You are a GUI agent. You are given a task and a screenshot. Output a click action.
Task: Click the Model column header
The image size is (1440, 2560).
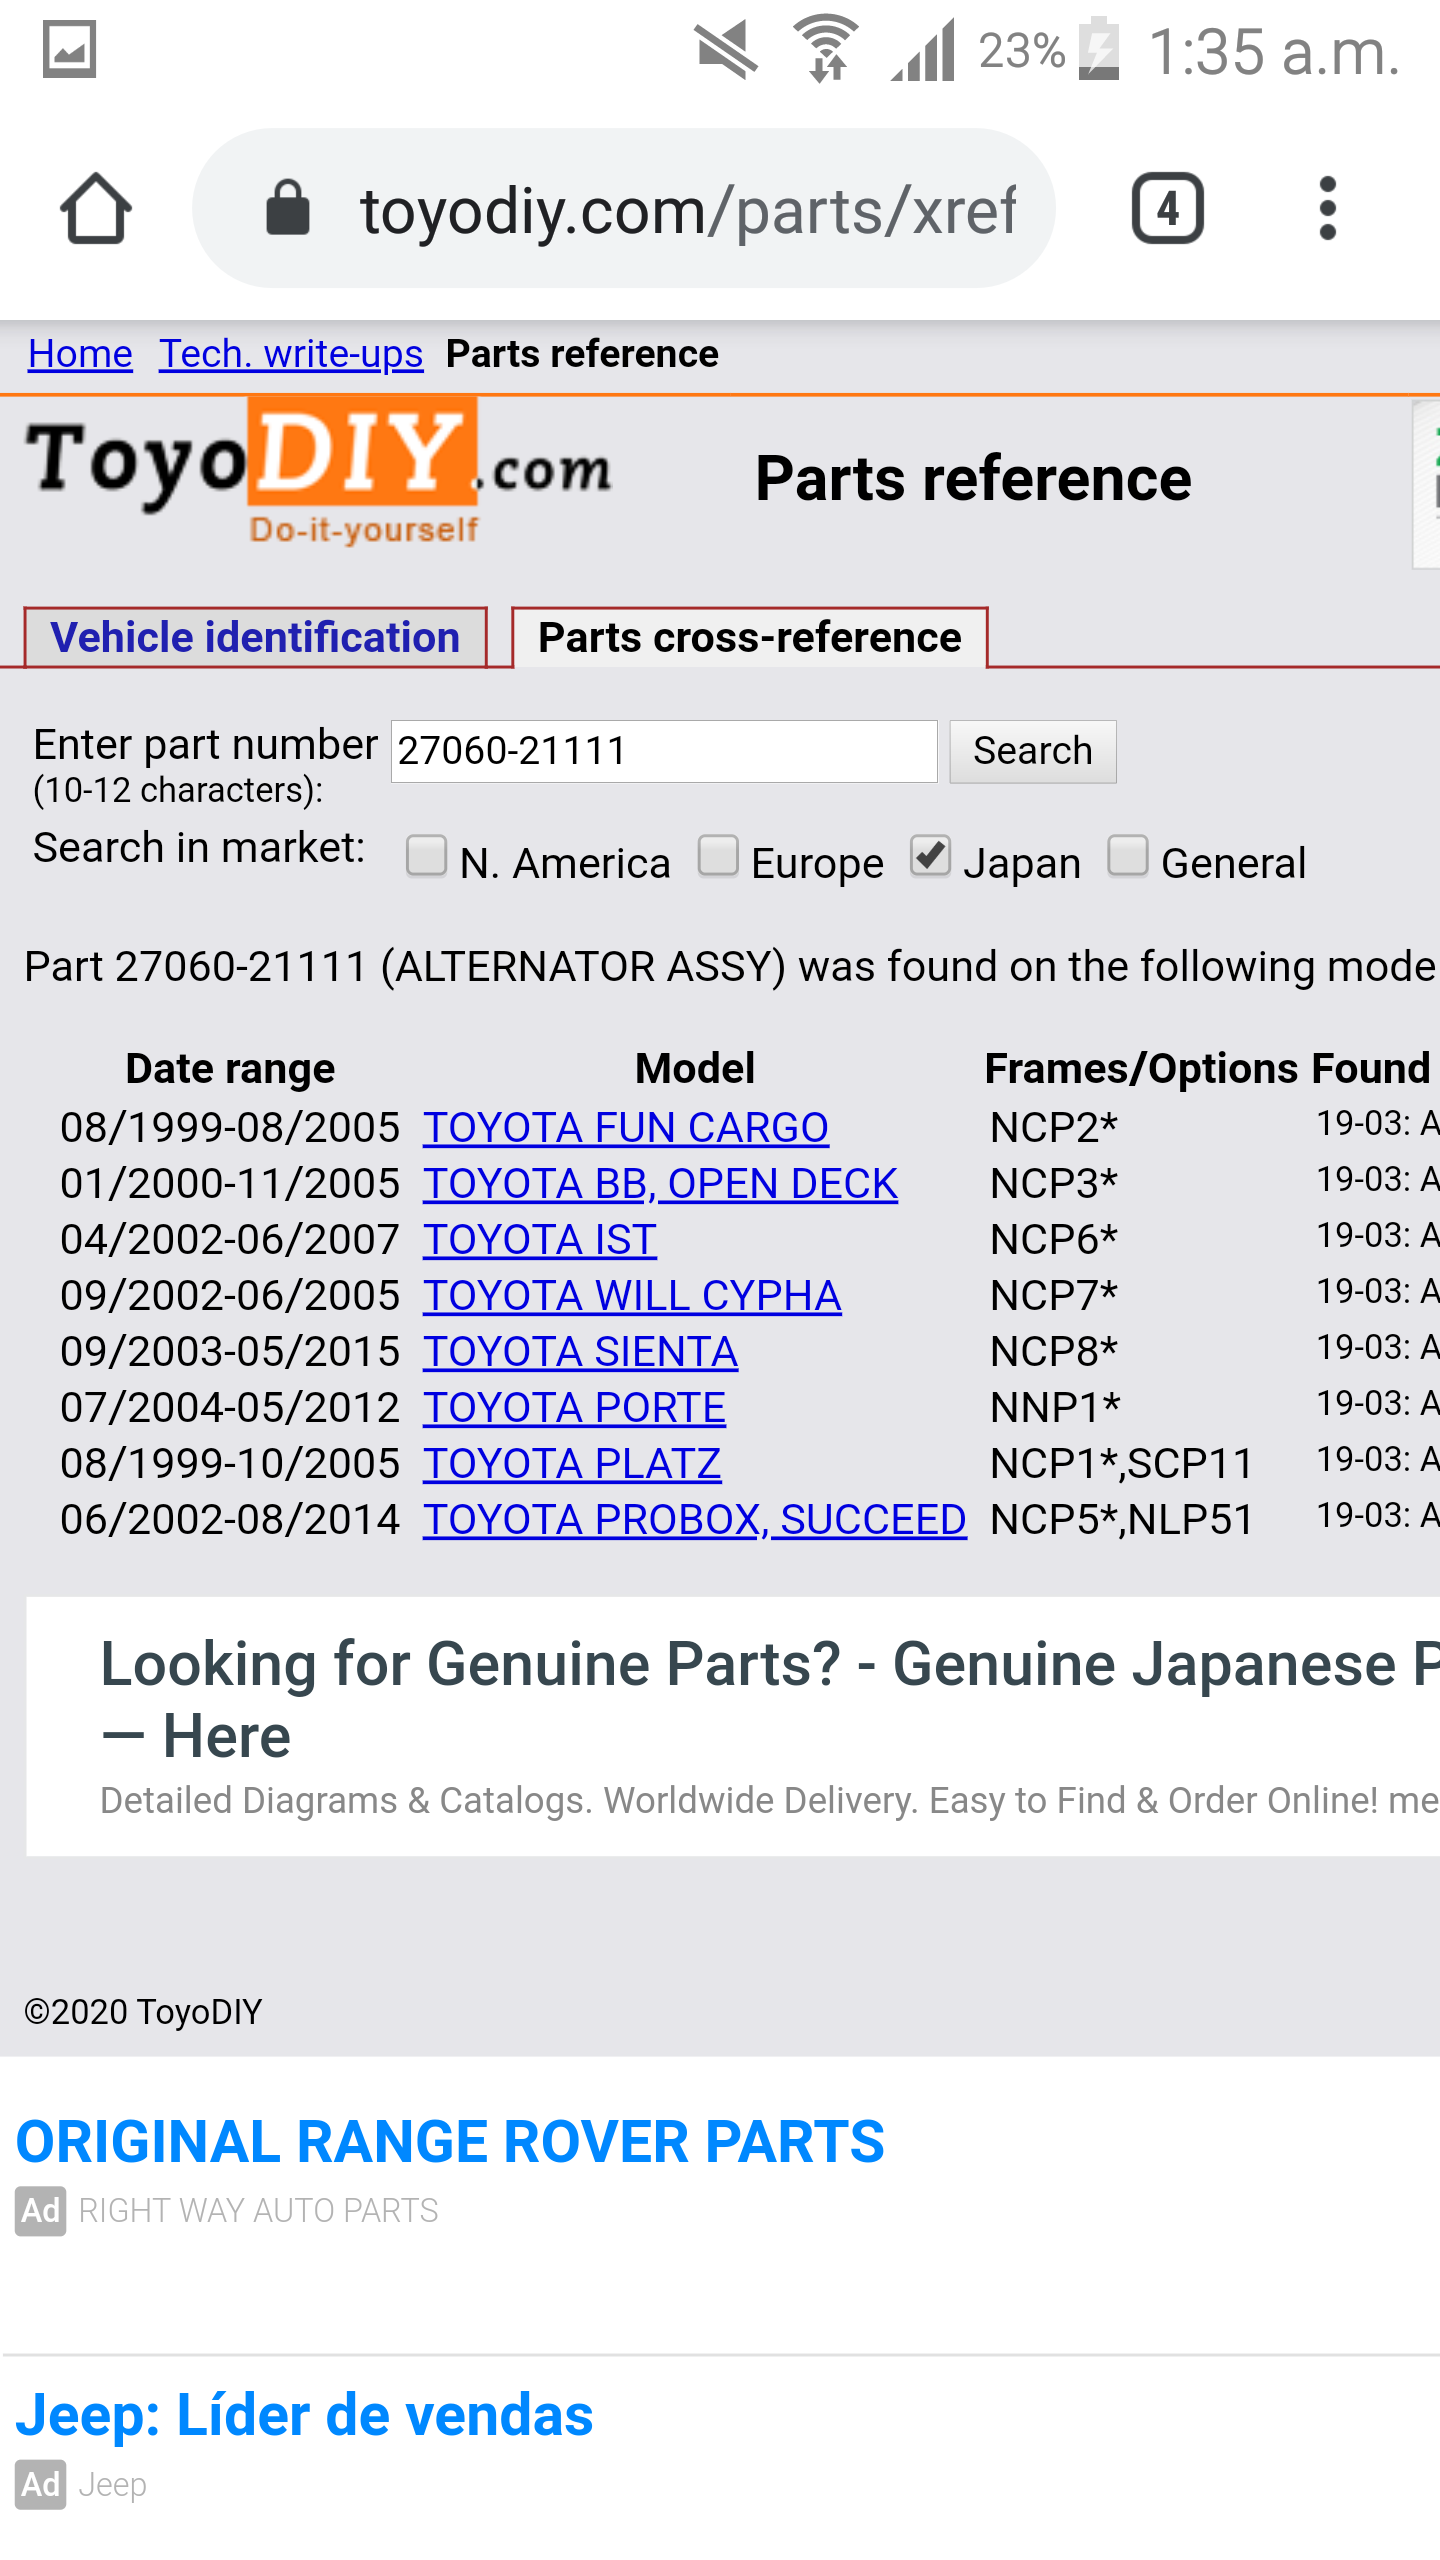(695, 1069)
